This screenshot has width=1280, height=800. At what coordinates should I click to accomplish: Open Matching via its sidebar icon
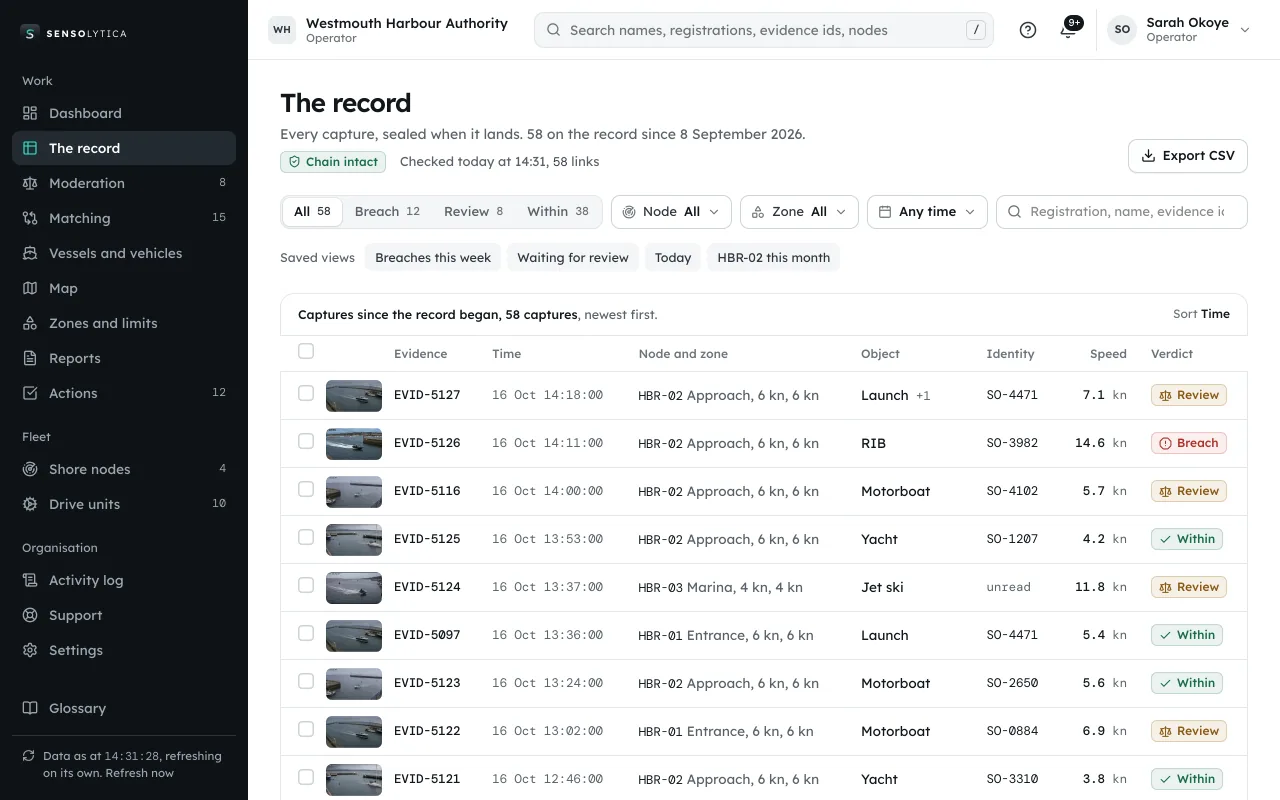pos(30,218)
